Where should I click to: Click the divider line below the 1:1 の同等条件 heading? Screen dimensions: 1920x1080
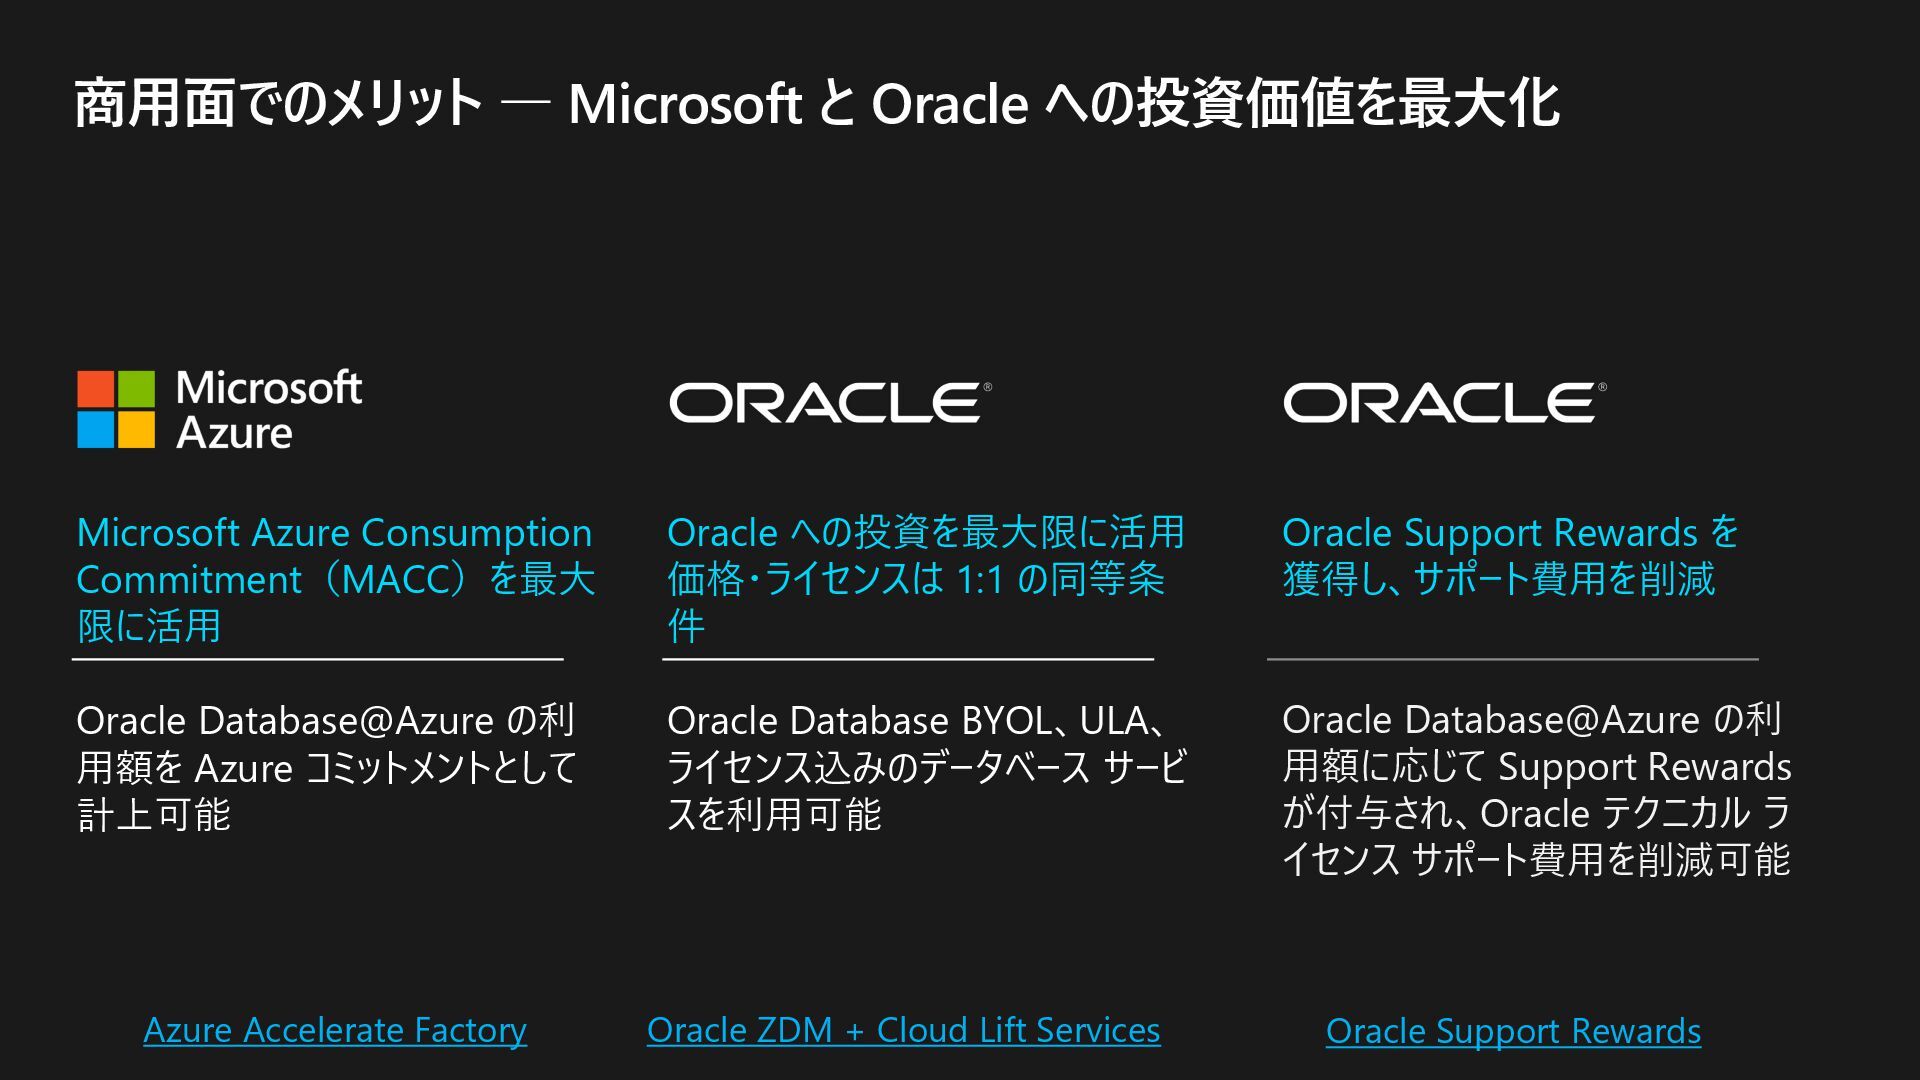(x=908, y=660)
